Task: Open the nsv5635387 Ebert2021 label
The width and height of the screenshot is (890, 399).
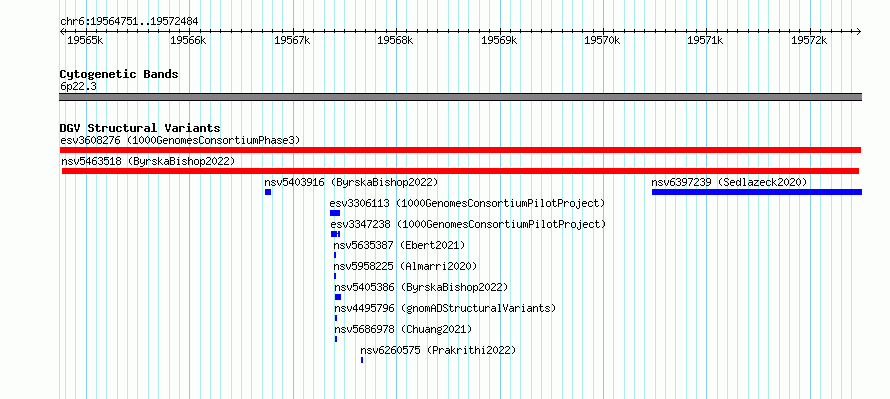Action: pos(400,245)
